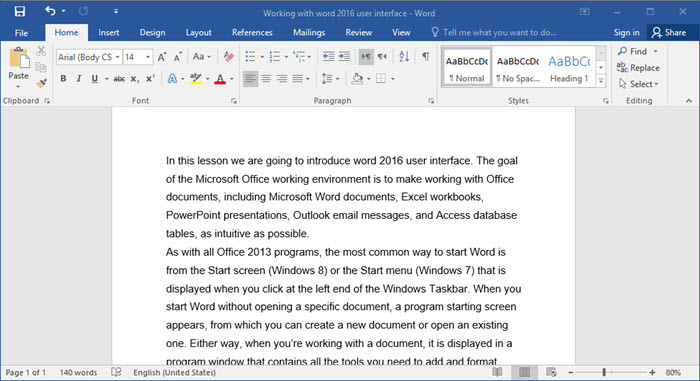Apply strikethrough abc formatting
Viewport: 700px width, 381px height.
point(119,79)
